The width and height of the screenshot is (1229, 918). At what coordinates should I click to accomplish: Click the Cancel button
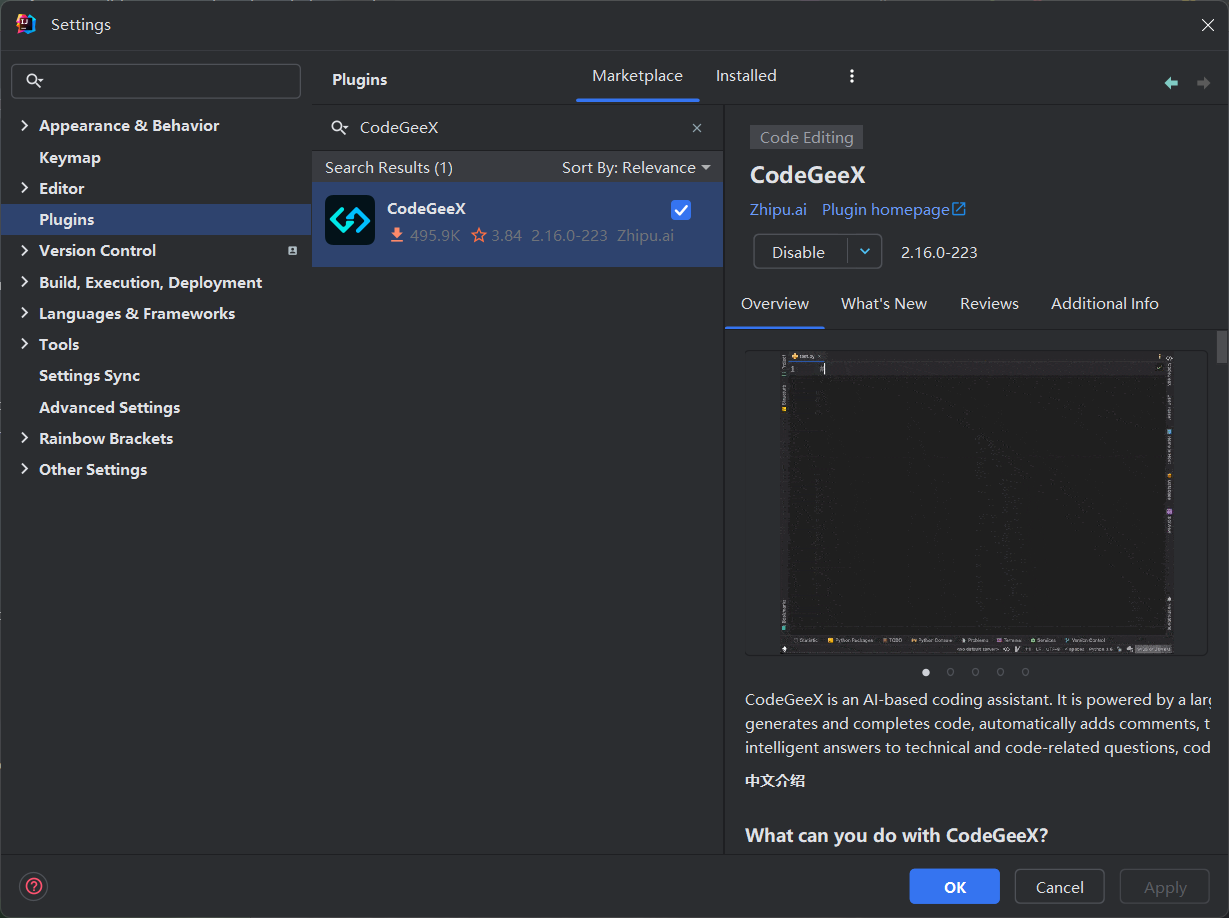[x=1059, y=887]
